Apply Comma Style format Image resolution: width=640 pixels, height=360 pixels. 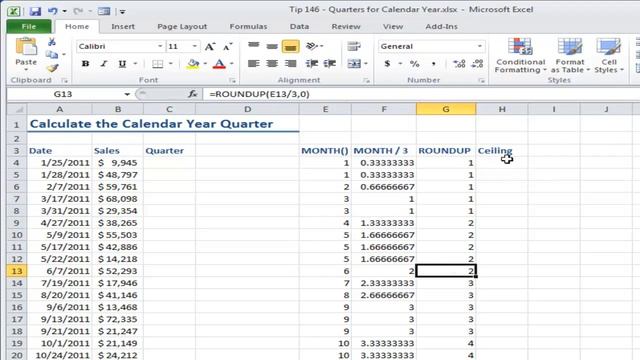point(433,64)
